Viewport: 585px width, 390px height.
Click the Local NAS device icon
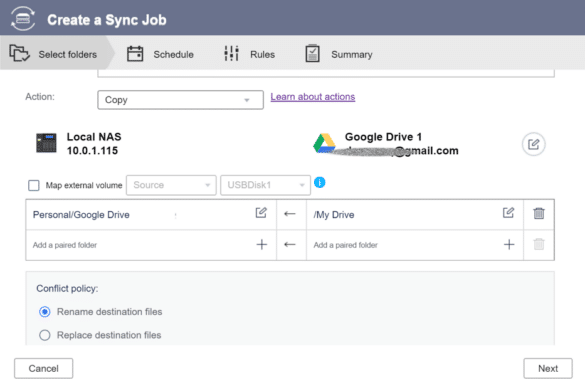click(46, 143)
